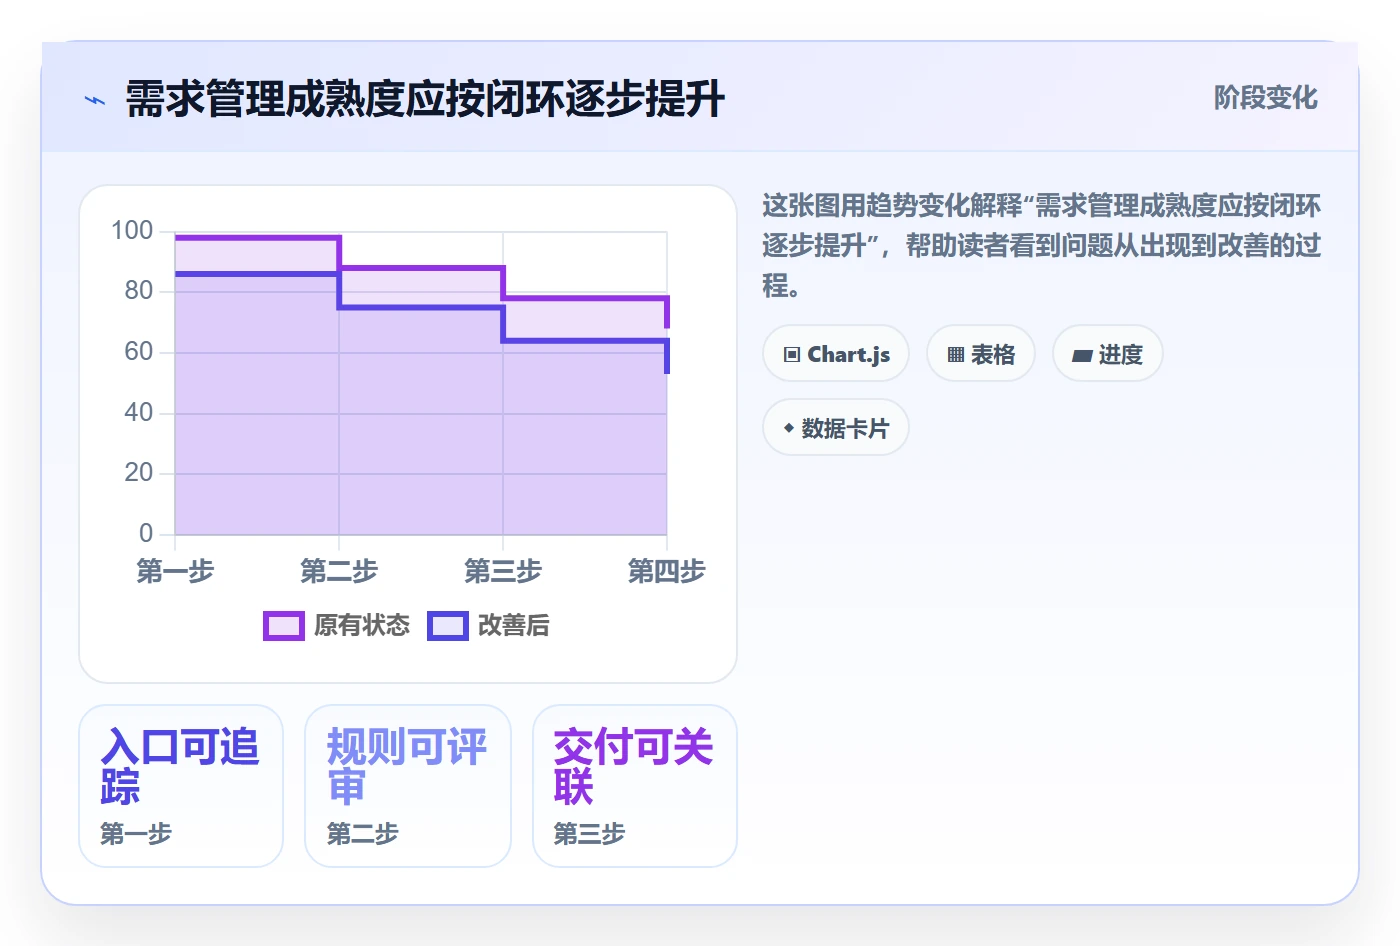
Task: Click 第一步 under the 入口可追踪 card
Action: click(136, 834)
